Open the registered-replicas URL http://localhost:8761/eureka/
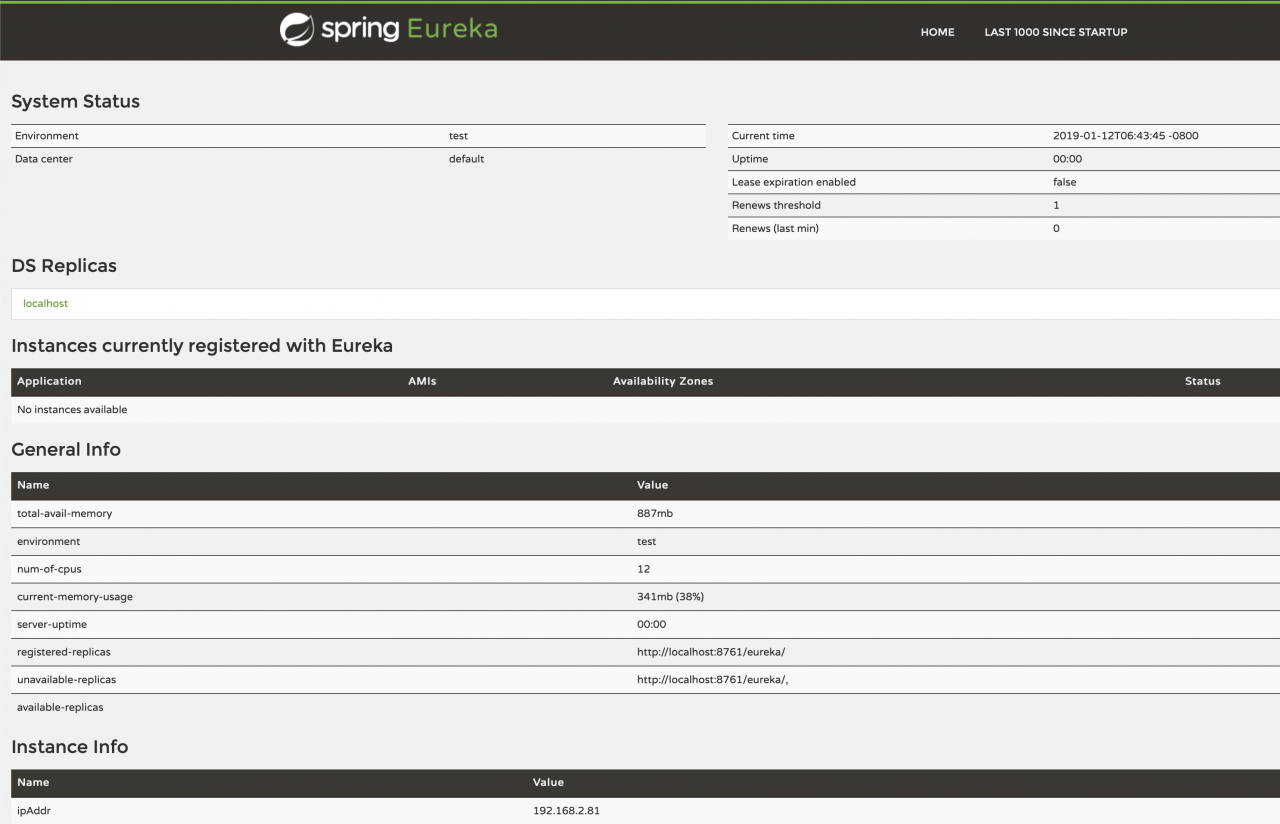Viewport: 1280px width, 824px height. [711, 651]
